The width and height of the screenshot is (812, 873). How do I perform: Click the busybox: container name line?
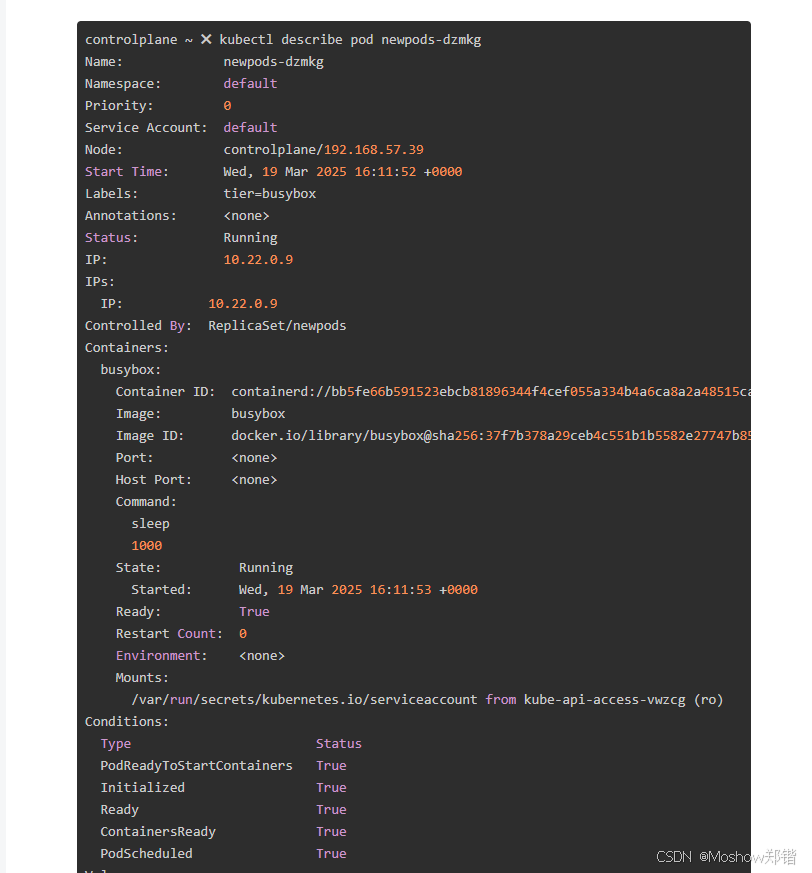(130, 370)
